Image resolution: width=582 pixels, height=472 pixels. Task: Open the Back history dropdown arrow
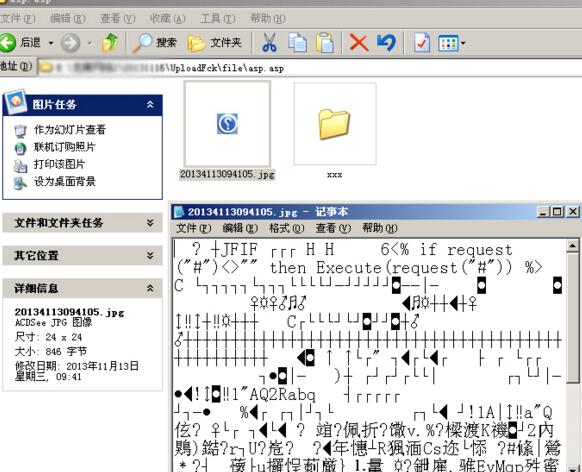tap(51, 43)
